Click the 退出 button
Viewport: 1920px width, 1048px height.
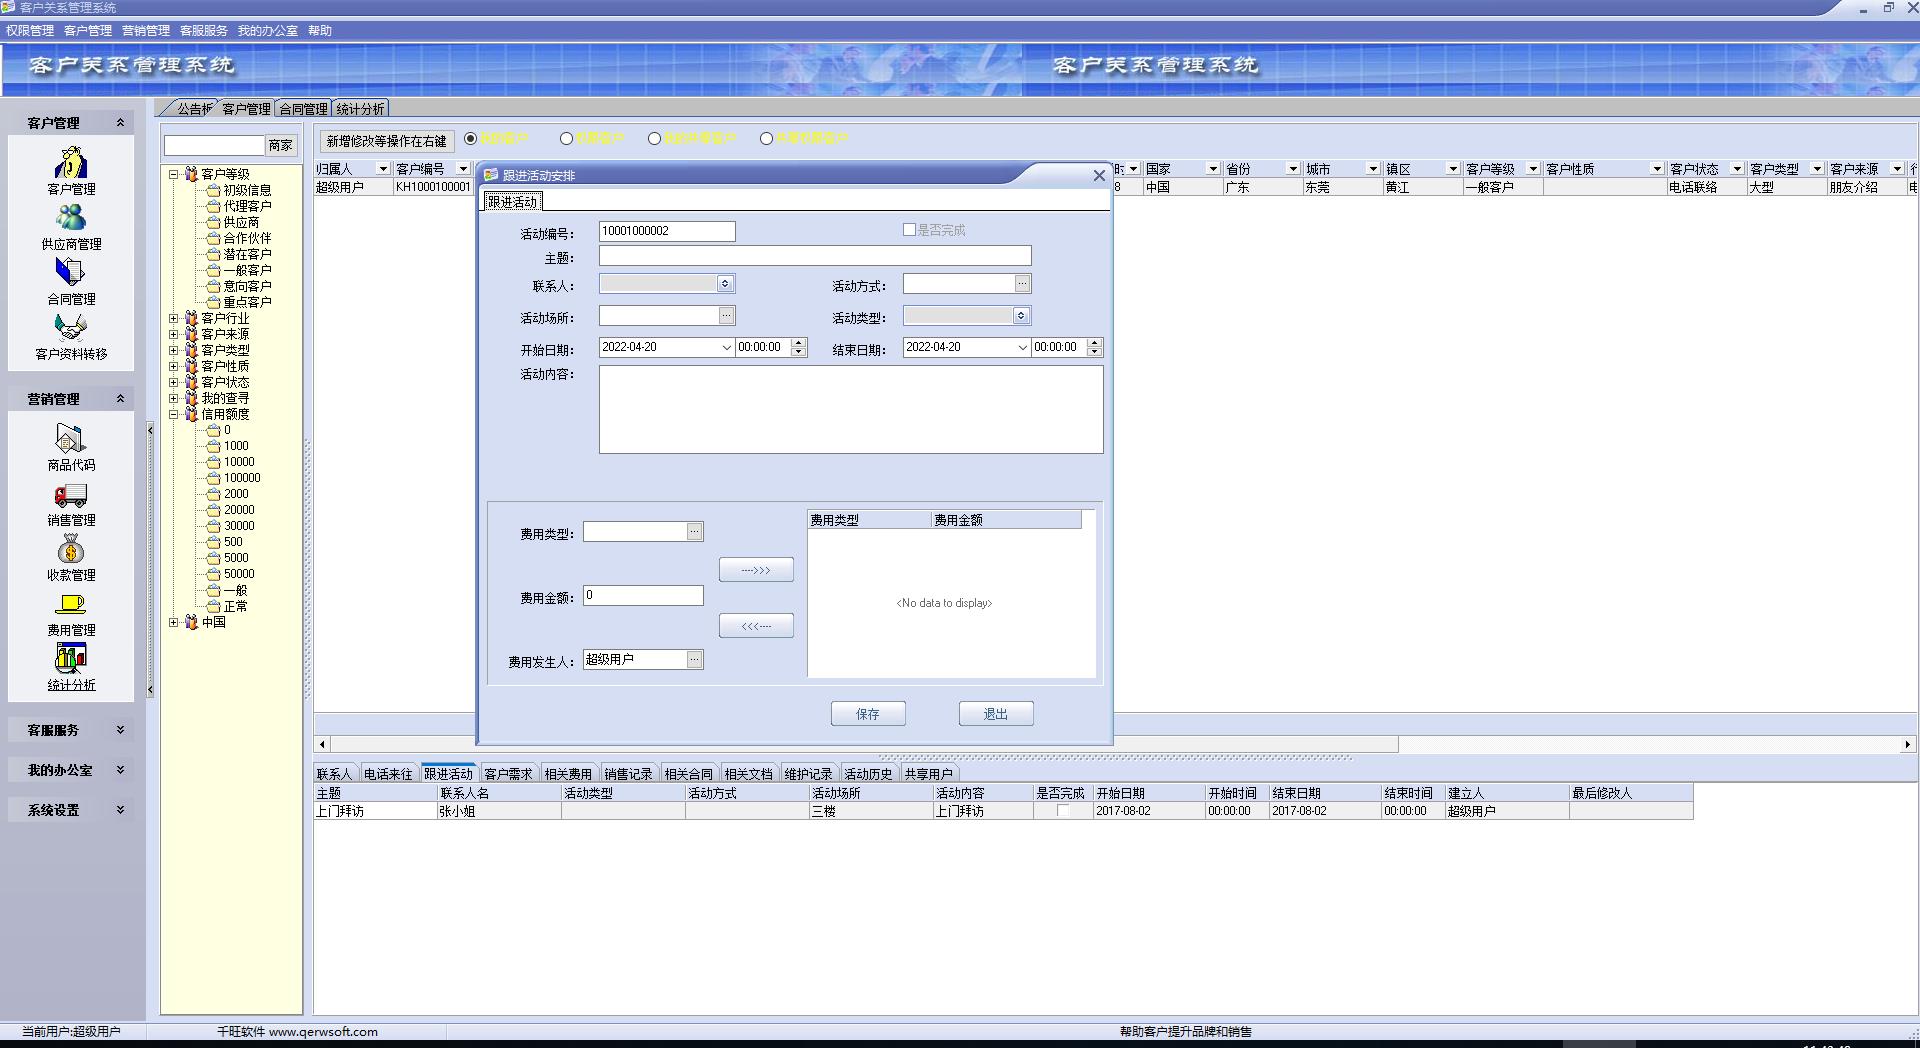tap(995, 714)
